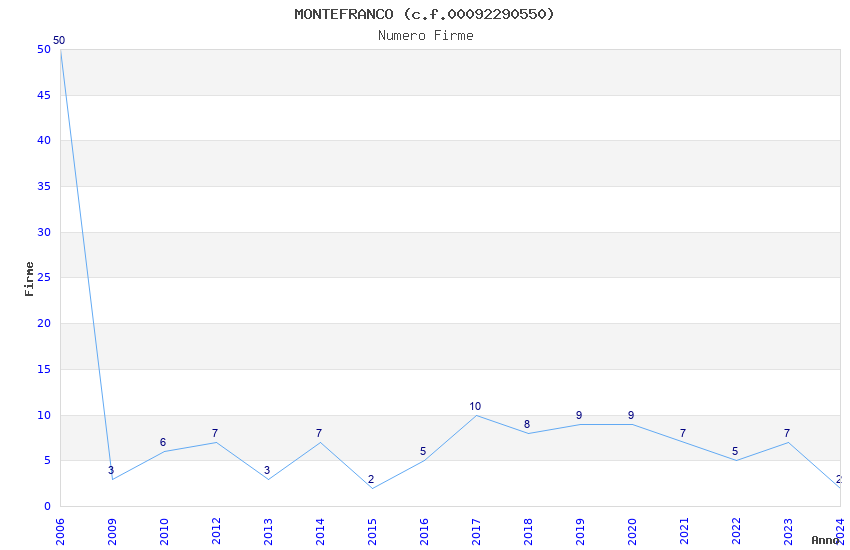Select the 2013 year label on x-axis
Viewport: 850px width, 550px height.
tap(268, 532)
